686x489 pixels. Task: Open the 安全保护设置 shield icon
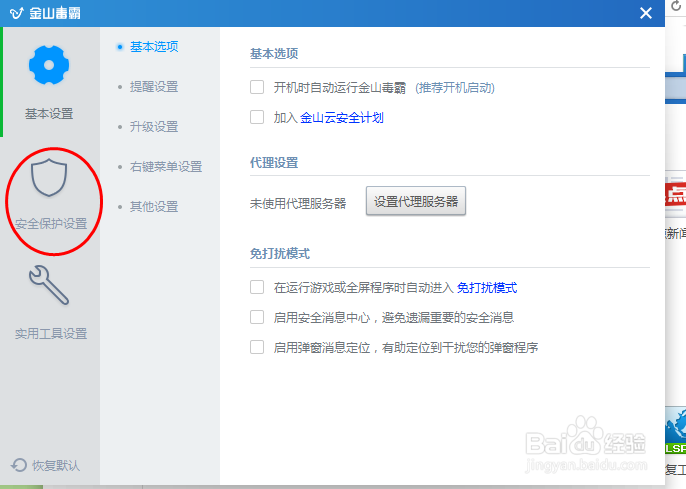click(49, 178)
